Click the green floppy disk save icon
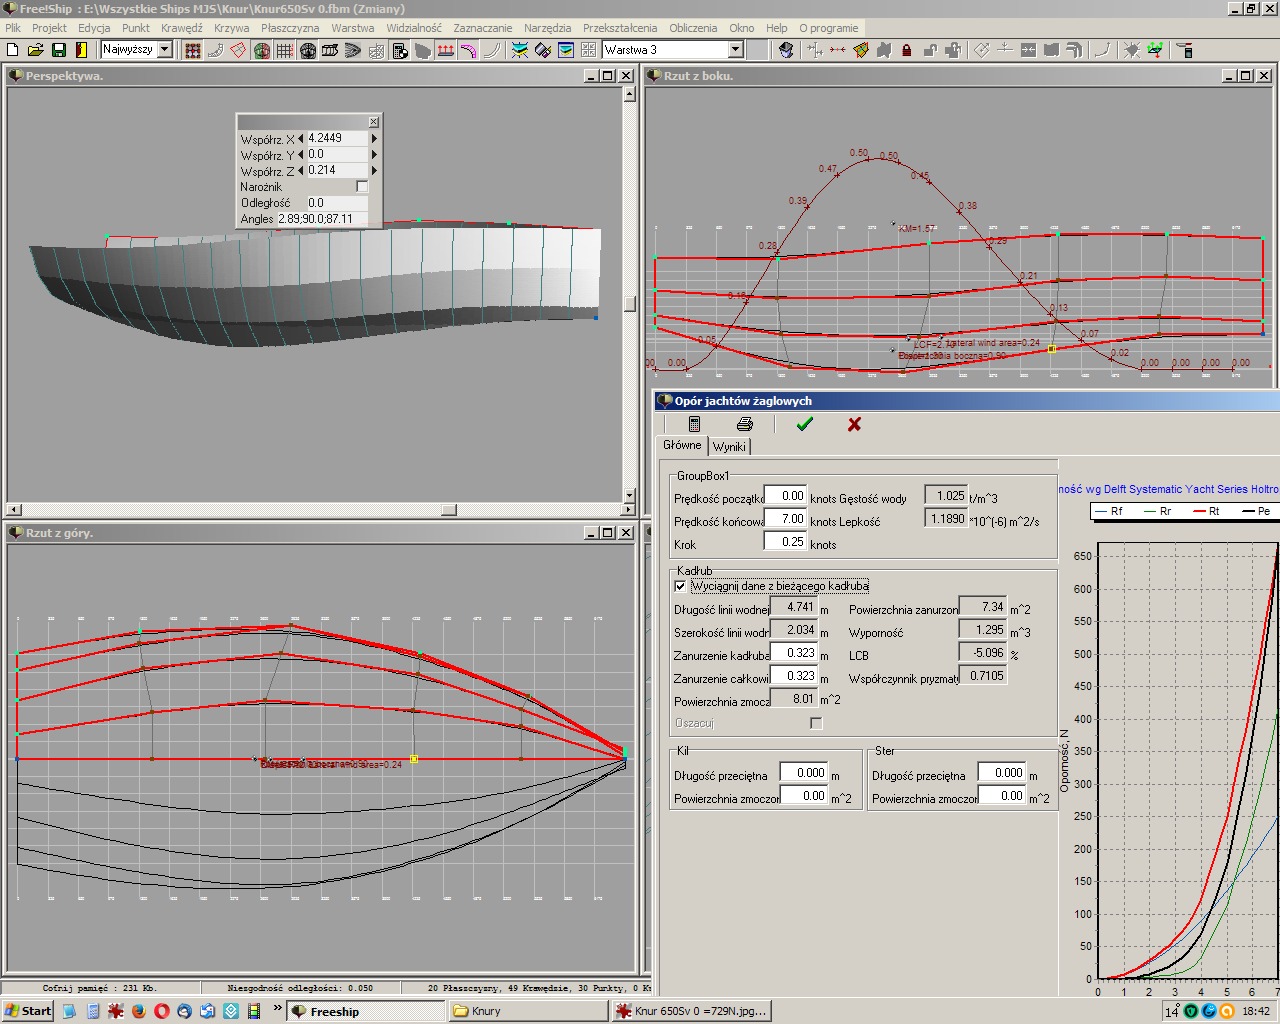 coord(59,50)
